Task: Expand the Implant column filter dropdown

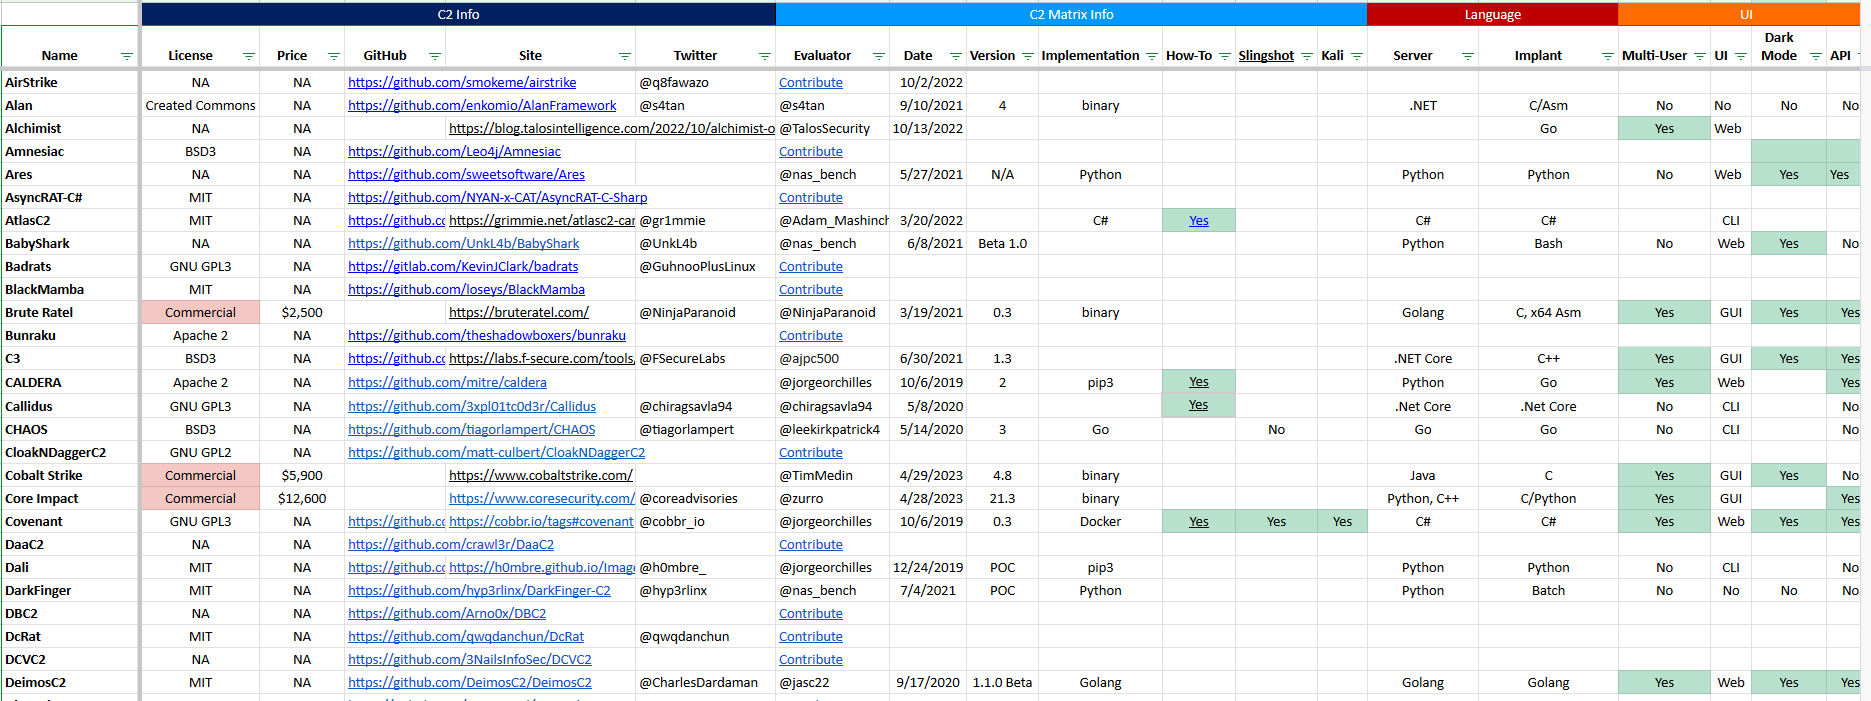Action: point(1608,57)
